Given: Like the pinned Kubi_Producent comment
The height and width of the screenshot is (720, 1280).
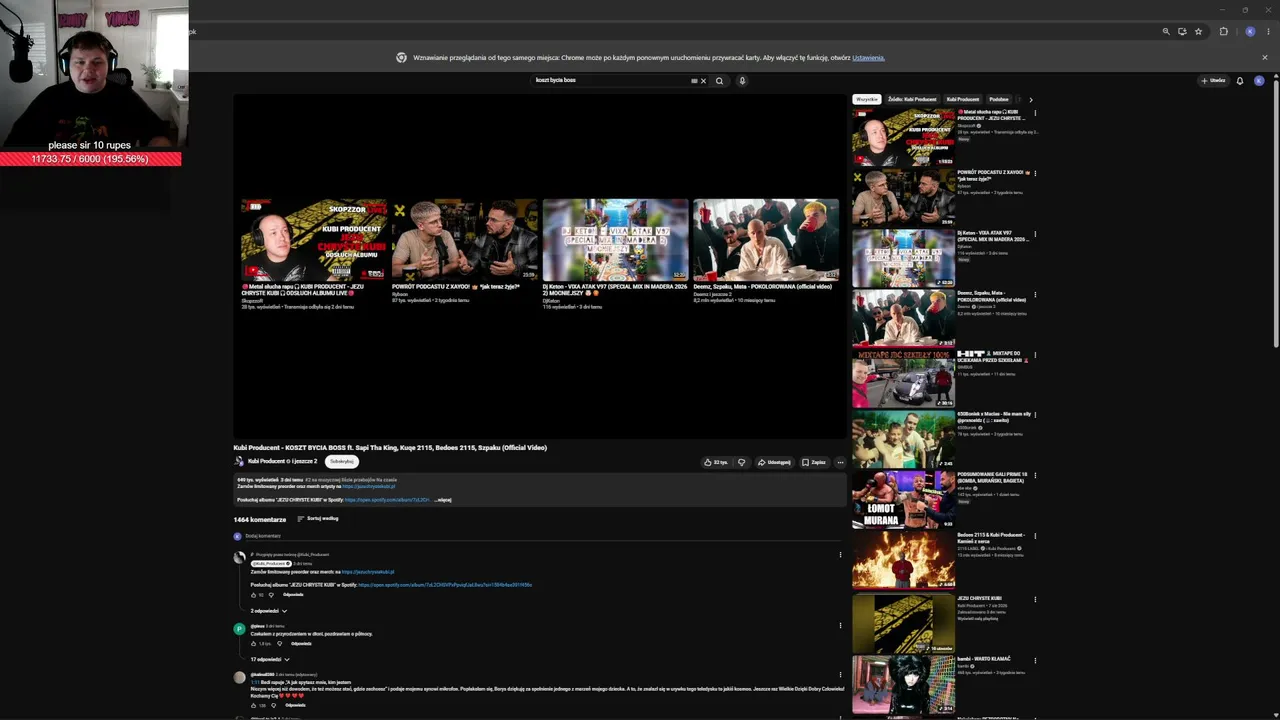Looking at the screenshot, I should coord(253,595).
